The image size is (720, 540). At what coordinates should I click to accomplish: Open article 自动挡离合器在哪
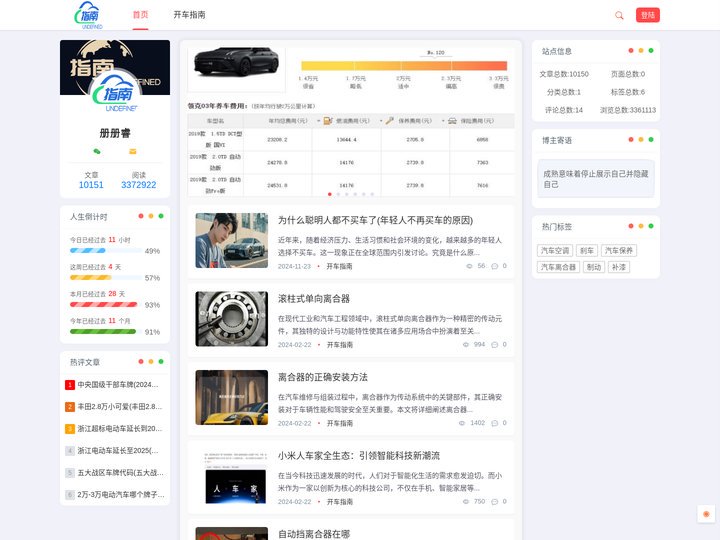[x=314, y=534]
